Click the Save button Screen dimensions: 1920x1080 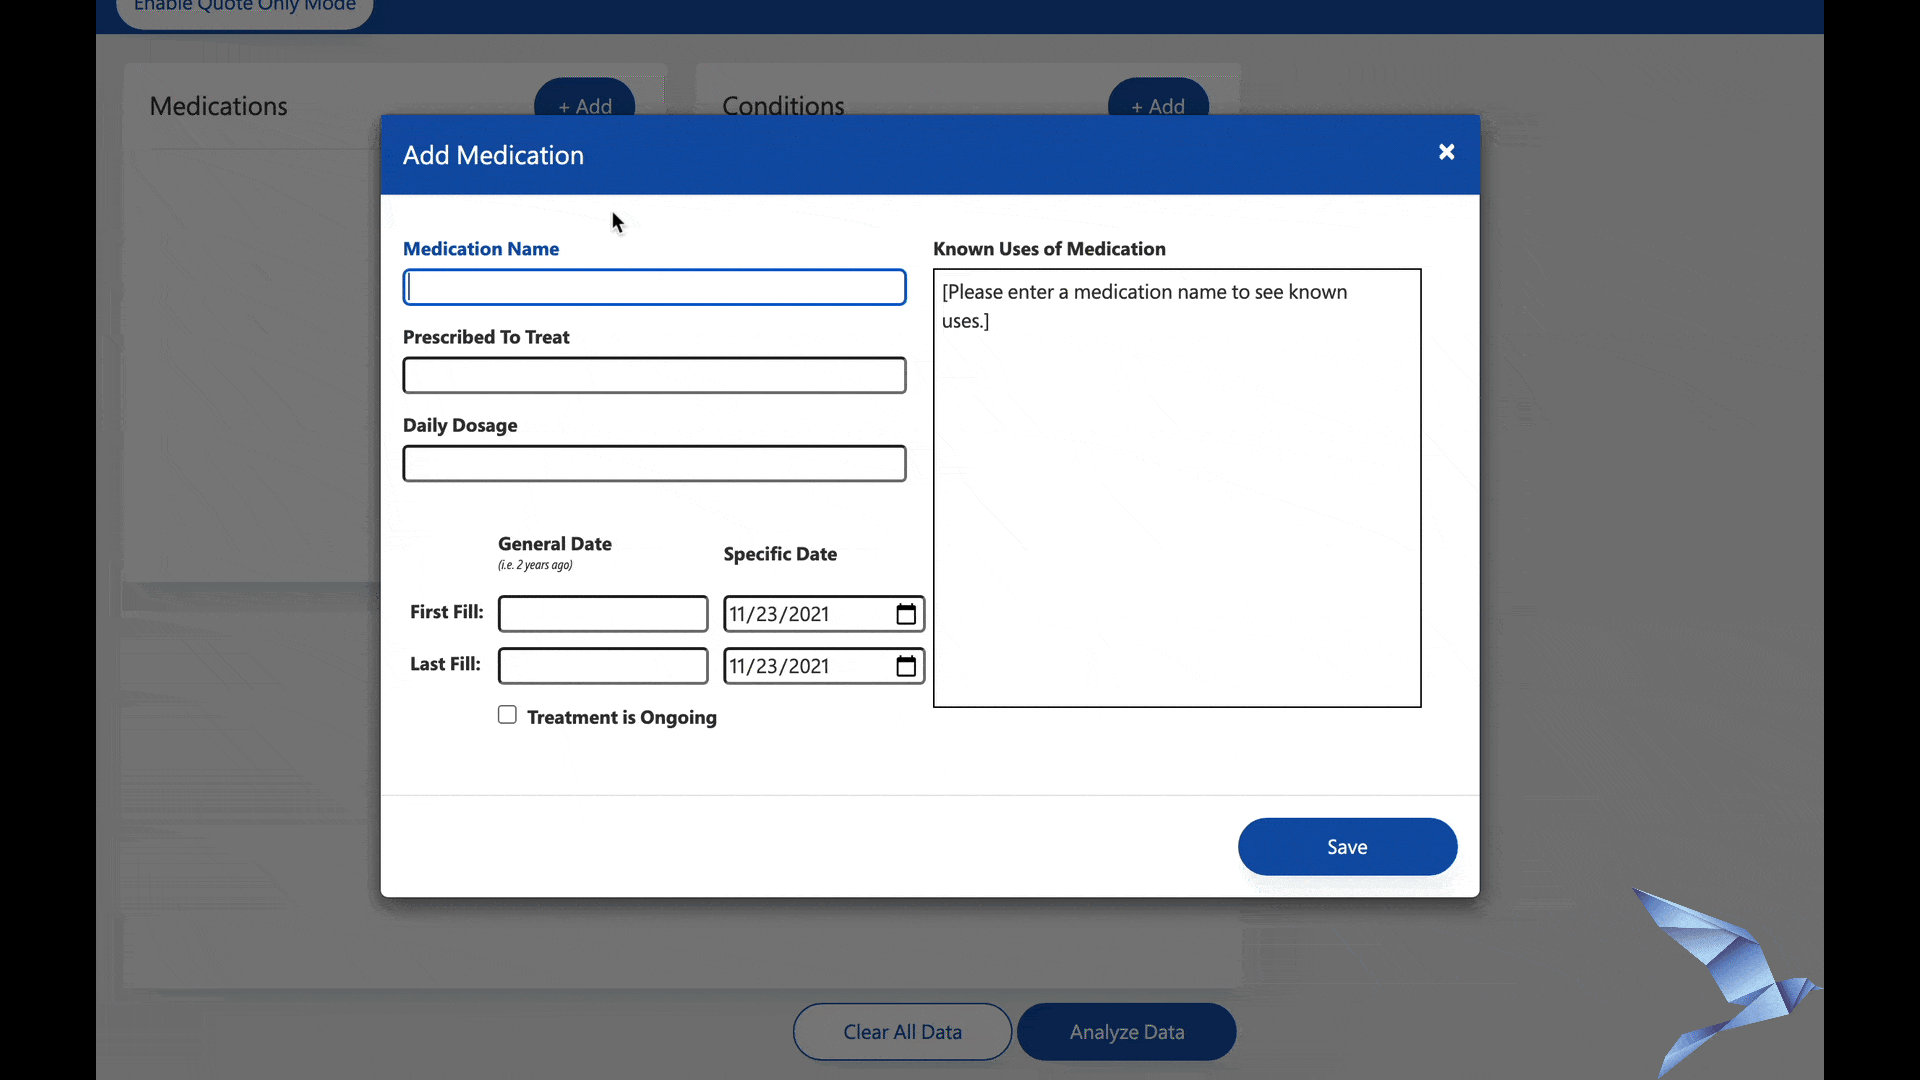coord(1347,847)
